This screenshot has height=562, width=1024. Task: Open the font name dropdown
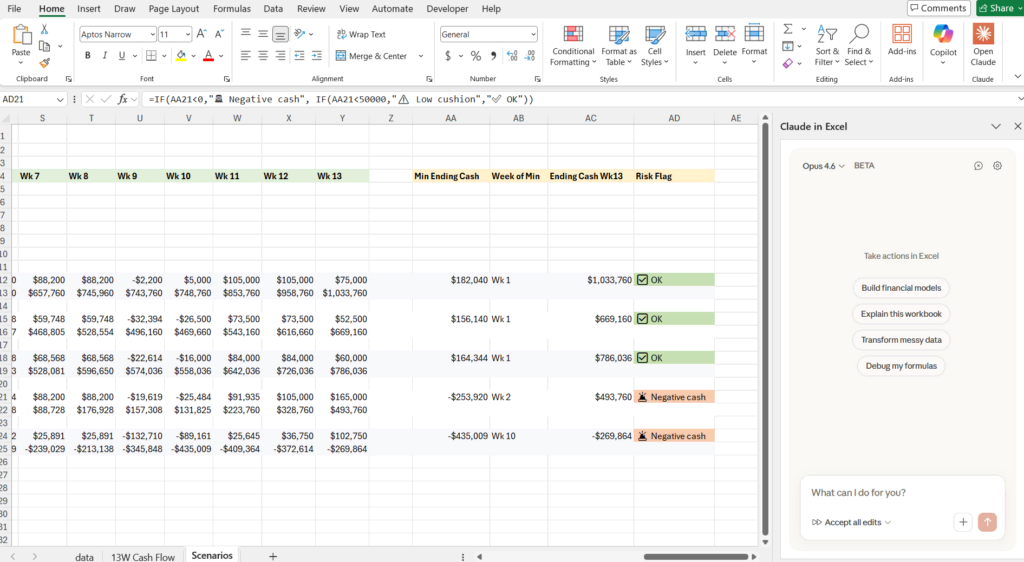152,34
